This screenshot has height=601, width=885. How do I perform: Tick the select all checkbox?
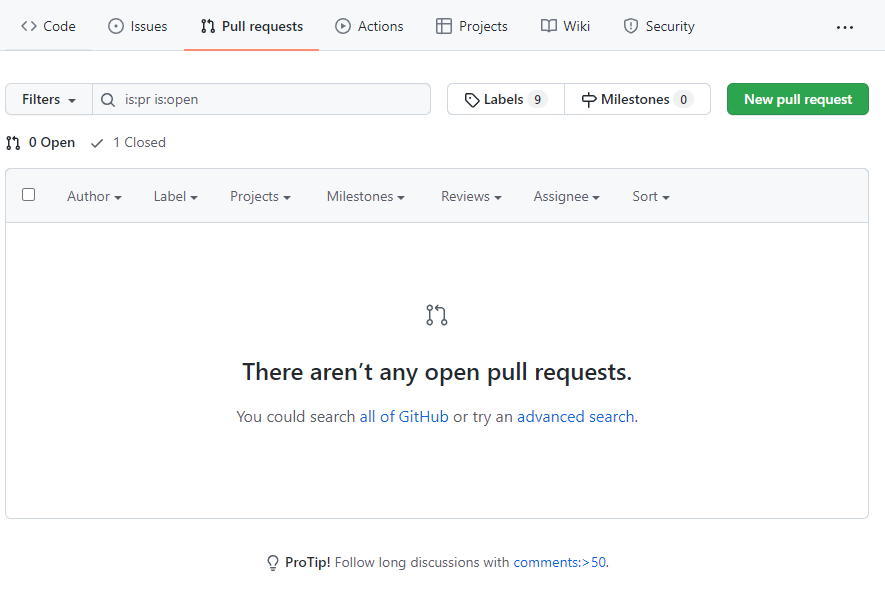click(x=29, y=195)
